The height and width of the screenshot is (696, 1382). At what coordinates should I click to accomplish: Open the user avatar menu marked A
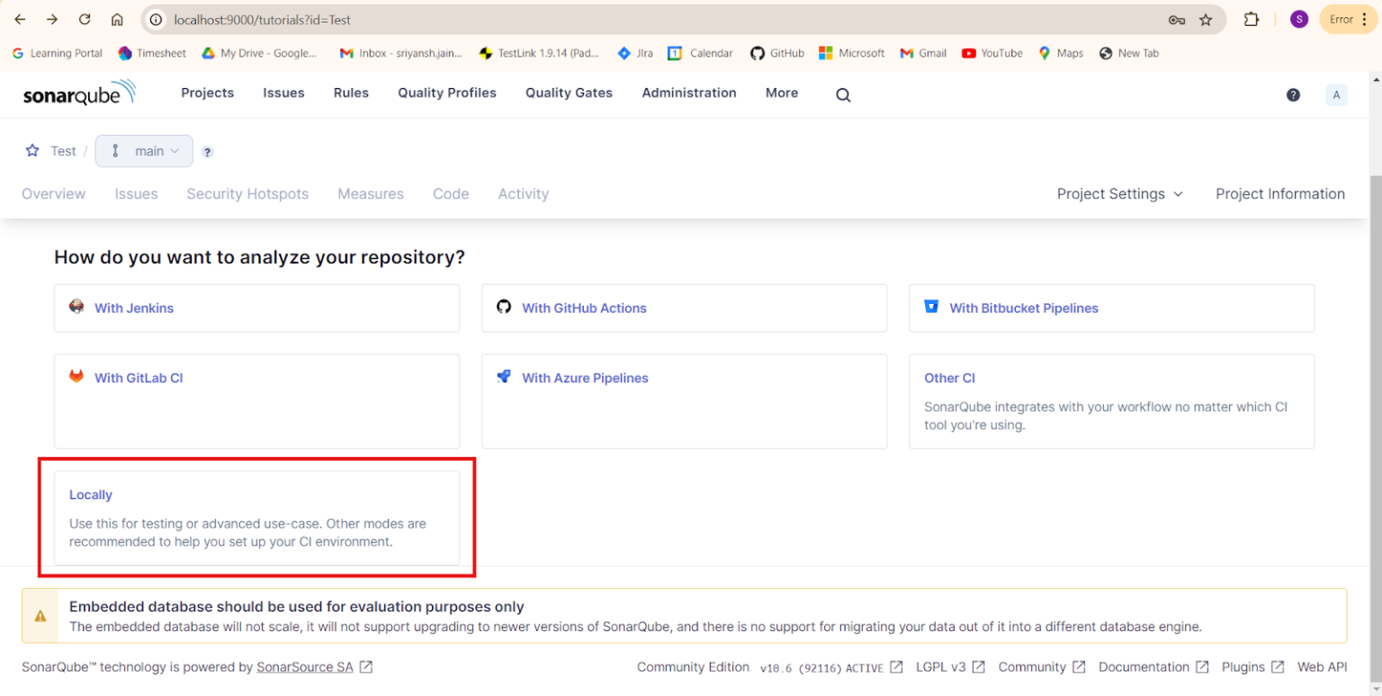(x=1336, y=94)
